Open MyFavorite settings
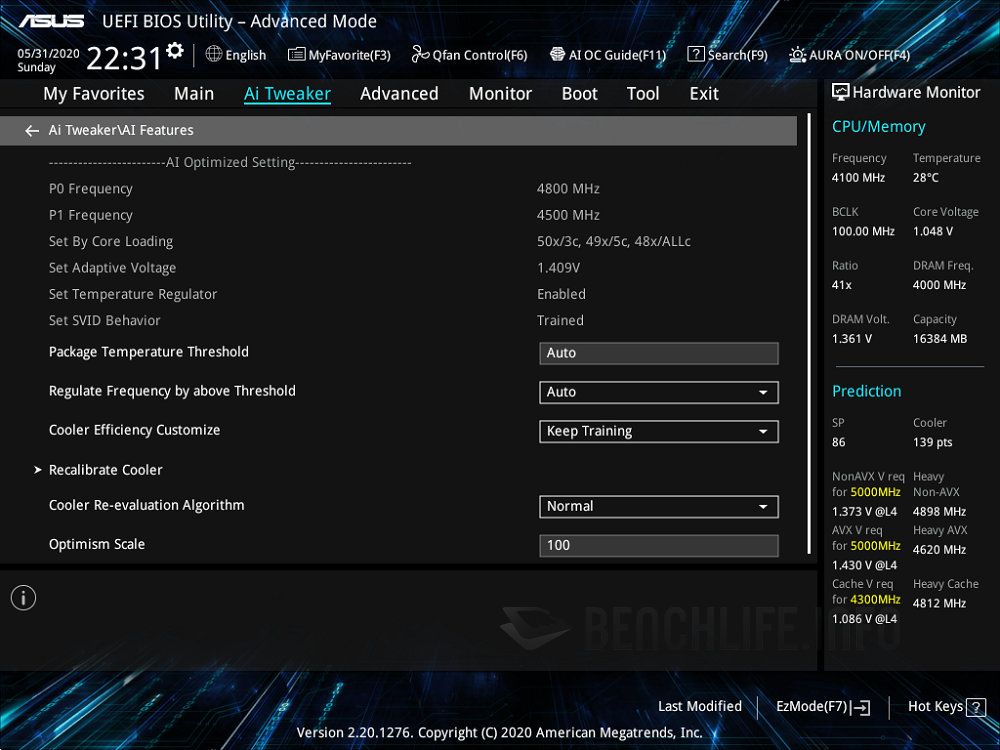 point(339,55)
